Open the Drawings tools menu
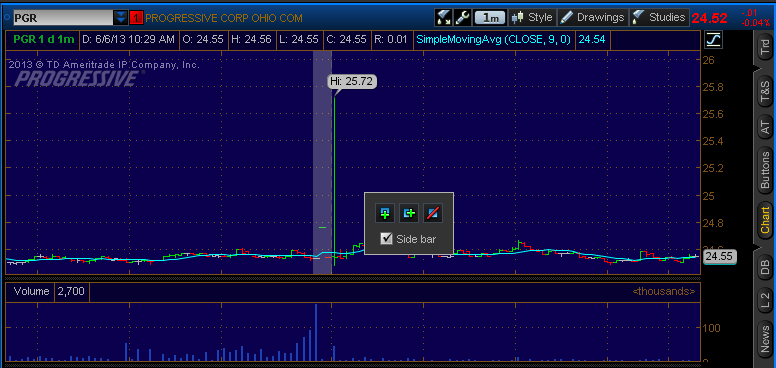 click(593, 18)
